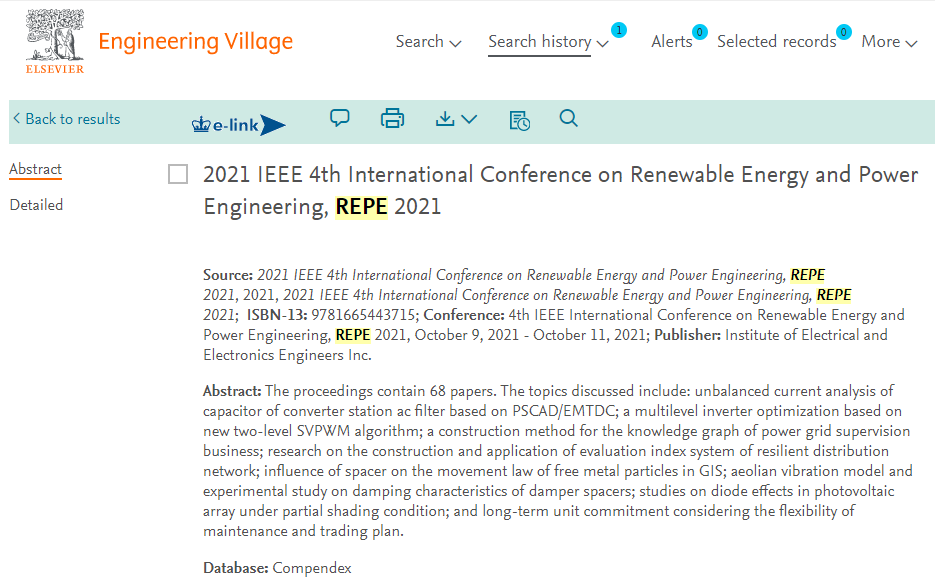This screenshot has height=583, width=935.
Task: Click the ISBN-13 number 9781665443715
Action: coord(364,315)
